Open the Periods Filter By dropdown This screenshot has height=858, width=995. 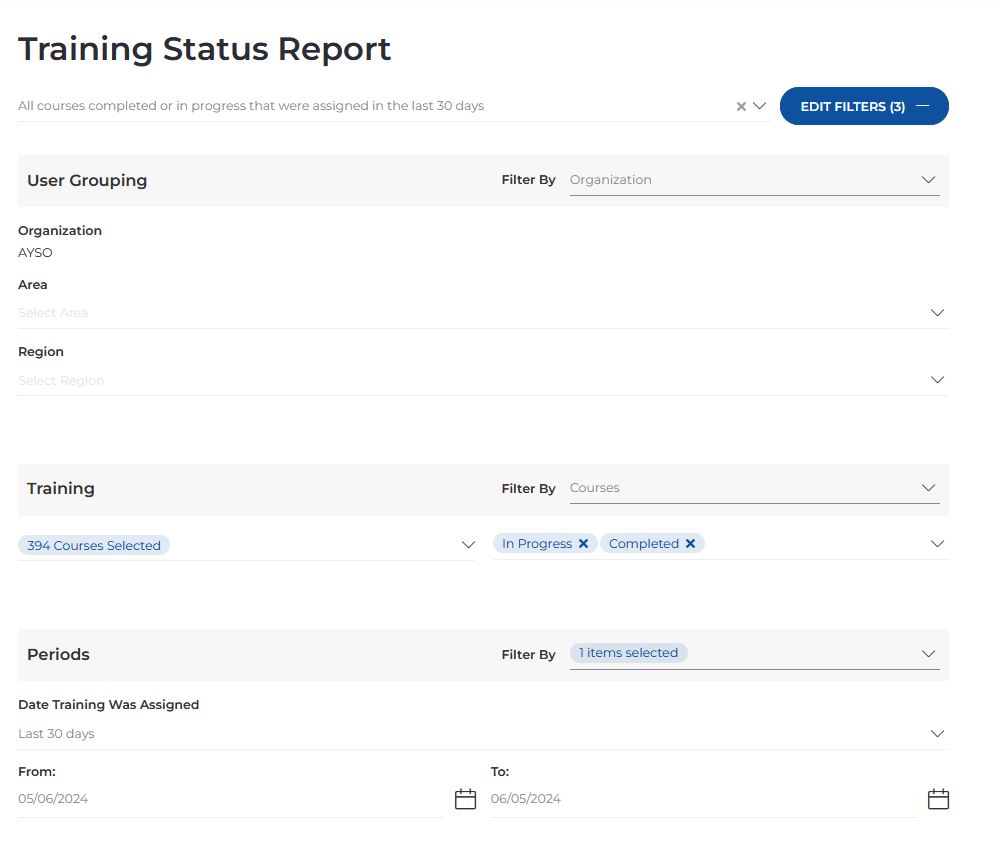[928, 654]
